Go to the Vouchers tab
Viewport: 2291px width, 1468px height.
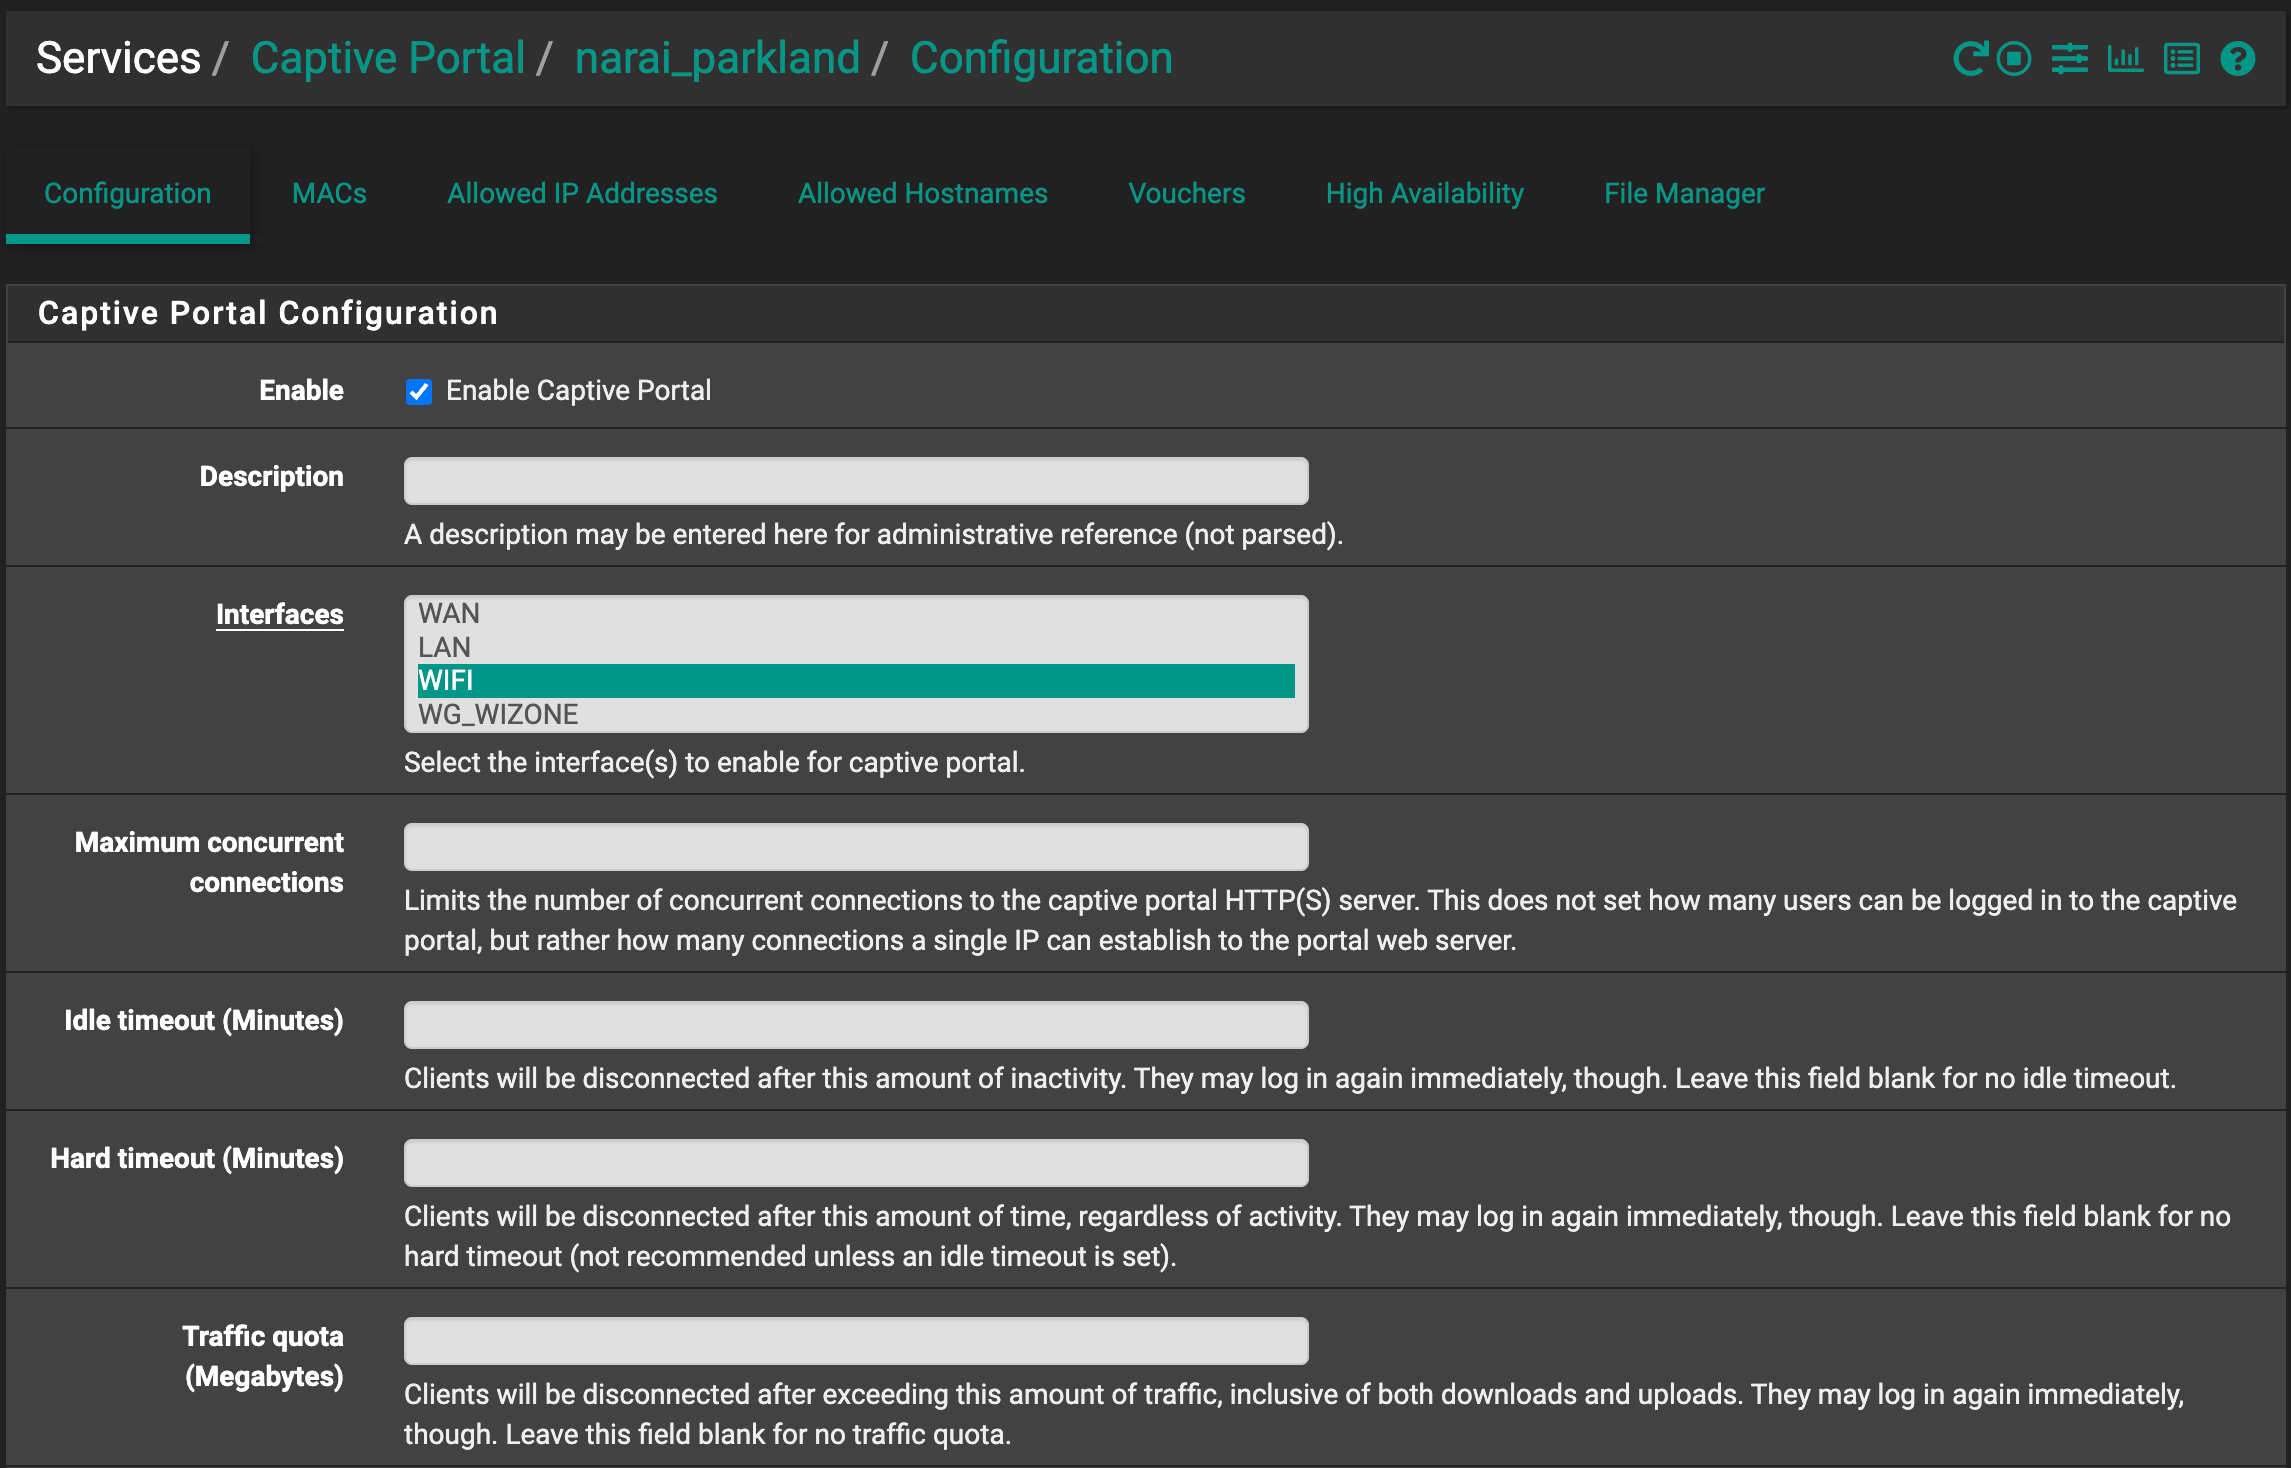[1186, 193]
